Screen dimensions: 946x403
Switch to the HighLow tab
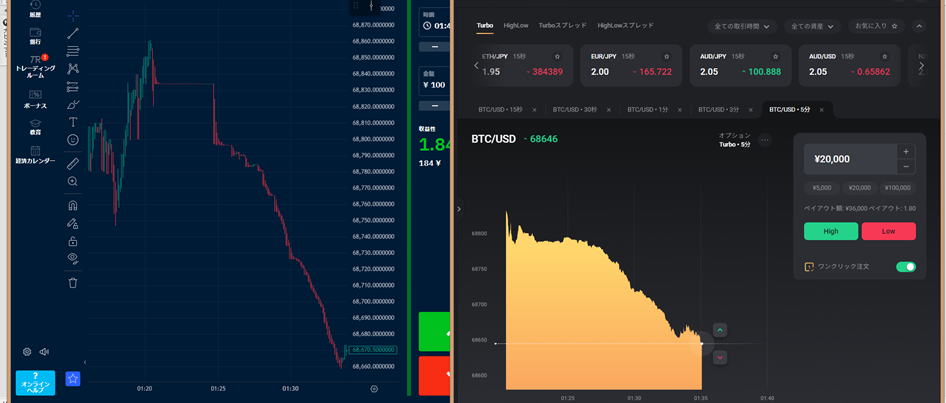(516, 25)
